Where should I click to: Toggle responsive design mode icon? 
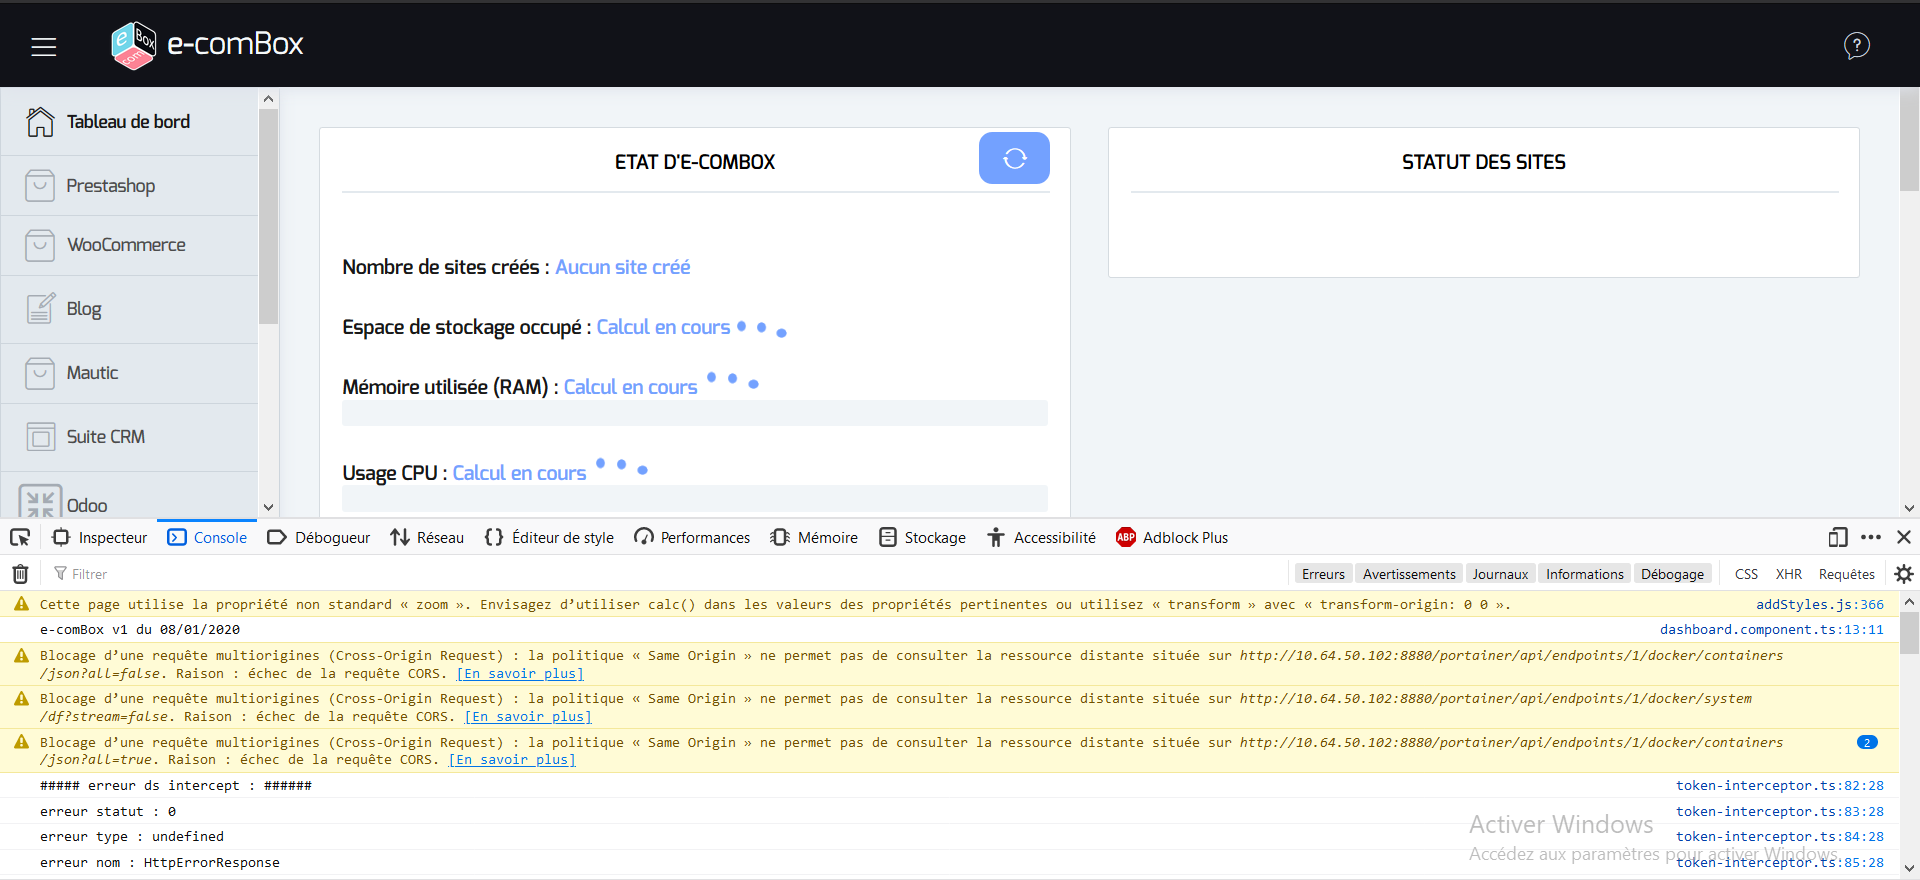click(1837, 538)
